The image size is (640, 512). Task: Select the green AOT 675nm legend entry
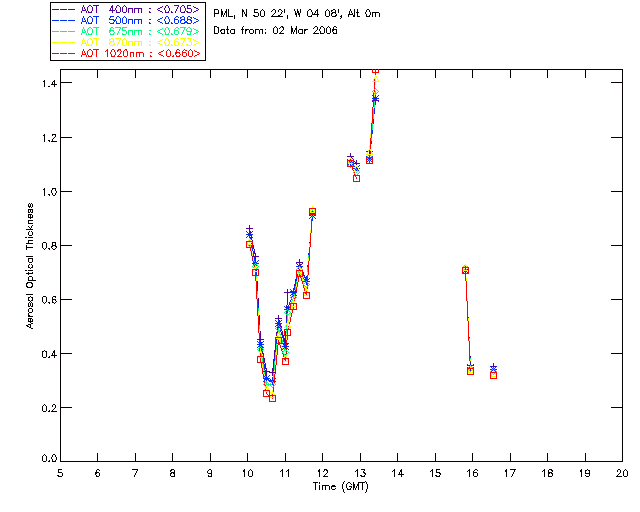pos(126,31)
